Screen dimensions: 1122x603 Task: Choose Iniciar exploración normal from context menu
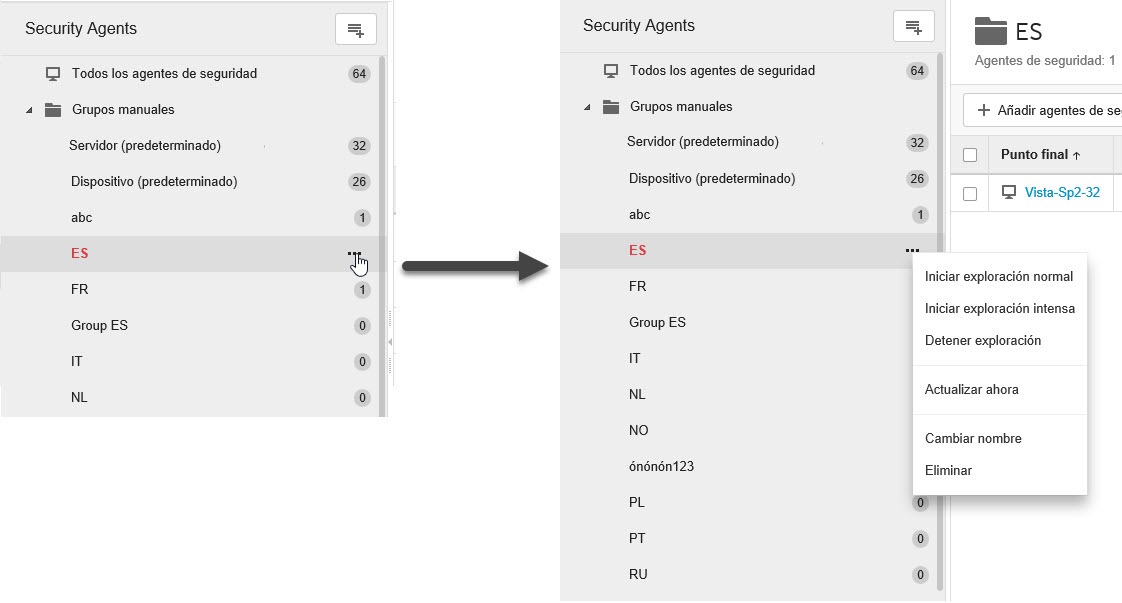click(998, 277)
